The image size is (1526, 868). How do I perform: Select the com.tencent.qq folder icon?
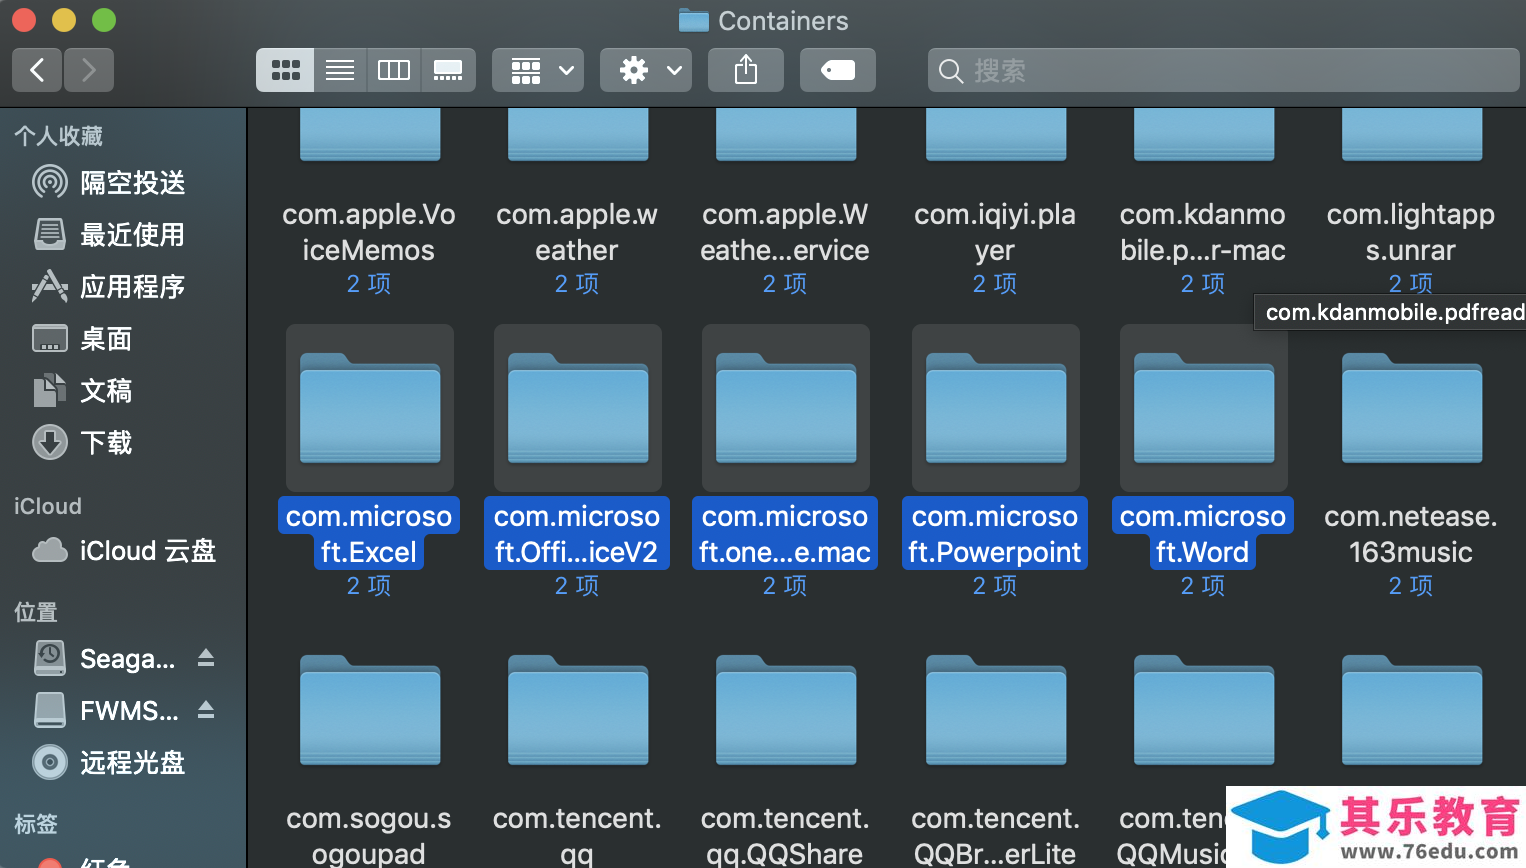pos(578,710)
